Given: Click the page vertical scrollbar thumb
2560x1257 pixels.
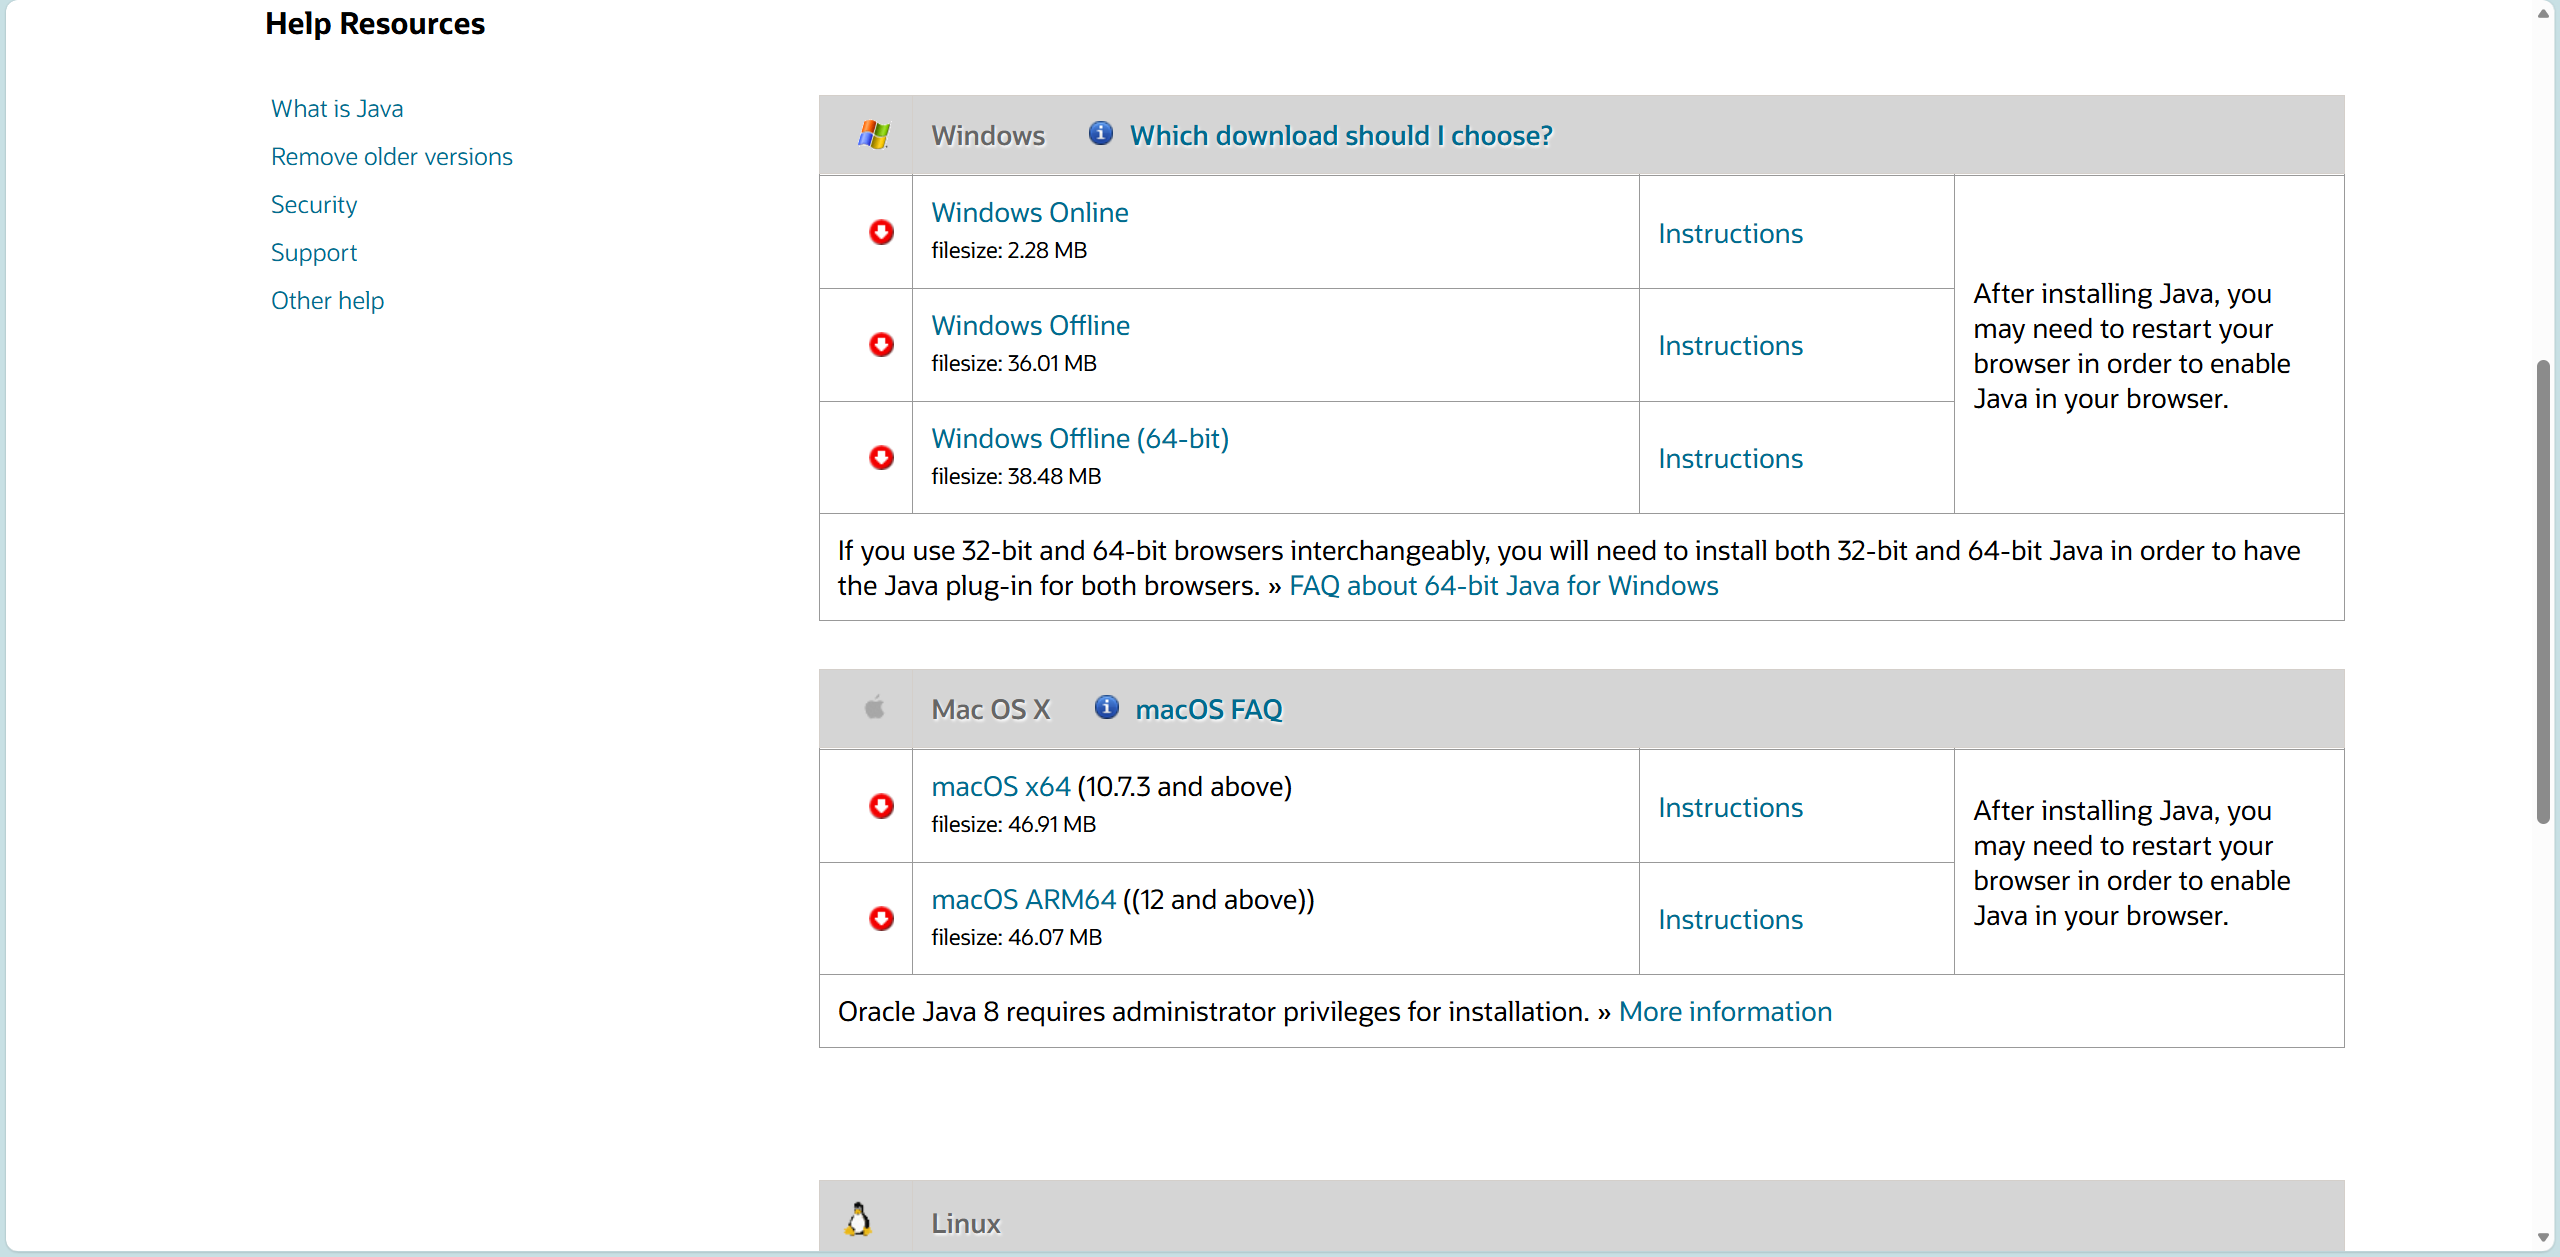Looking at the screenshot, I should (x=2543, y=591).
